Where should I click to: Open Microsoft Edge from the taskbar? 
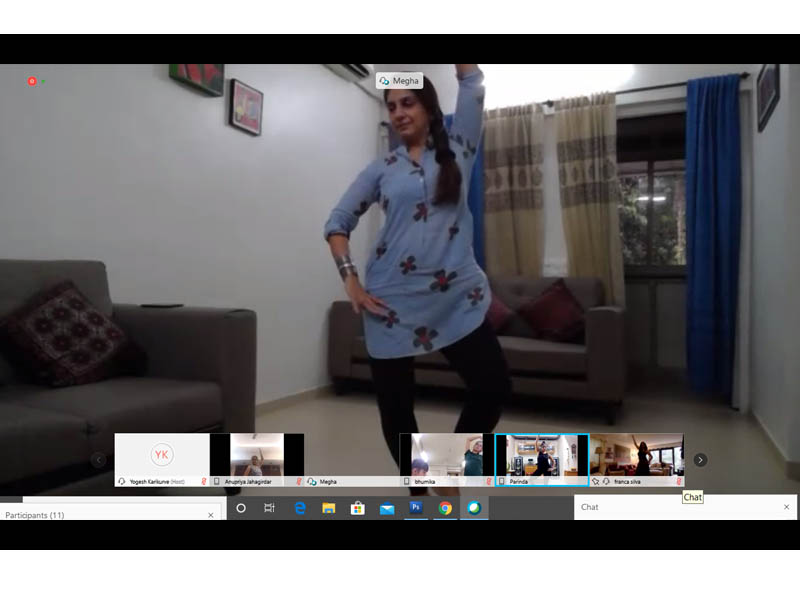click(x=299, y=508)
